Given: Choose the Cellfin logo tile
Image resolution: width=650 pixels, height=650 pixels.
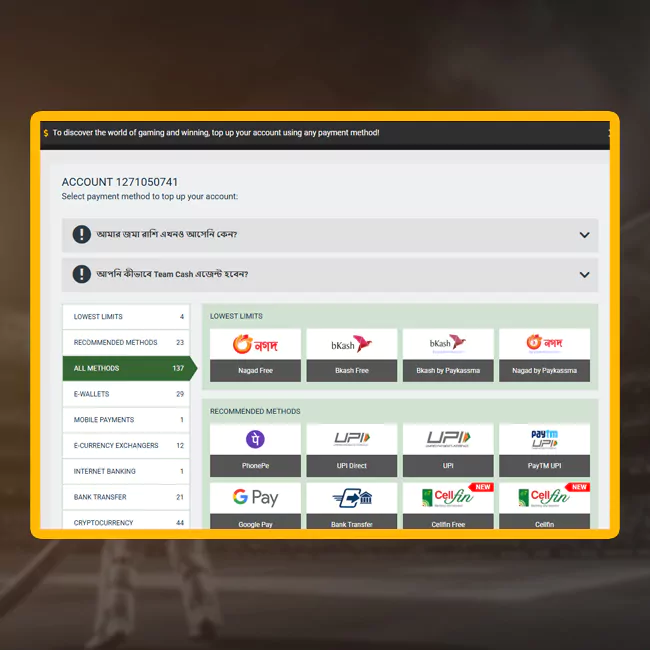Looking at the screenshot, I should pos(544,497).
